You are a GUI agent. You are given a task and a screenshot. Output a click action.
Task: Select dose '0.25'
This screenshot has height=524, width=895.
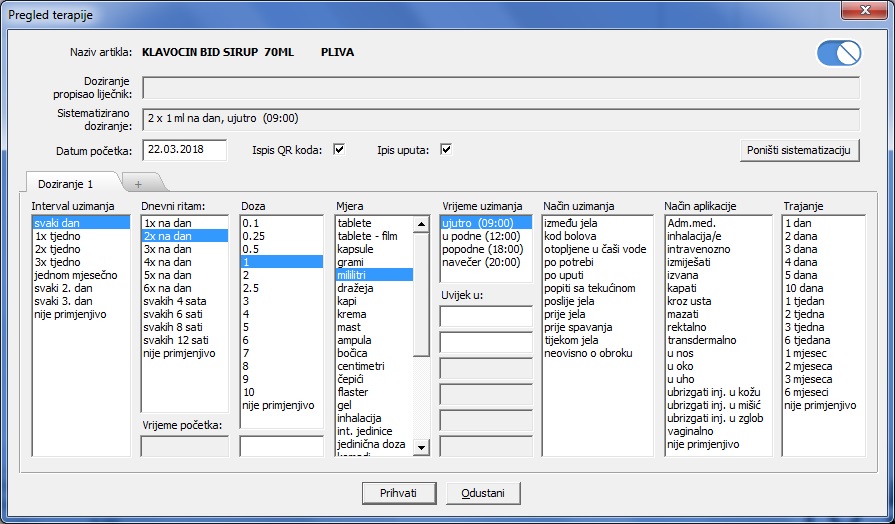click(x=282, y=236)
